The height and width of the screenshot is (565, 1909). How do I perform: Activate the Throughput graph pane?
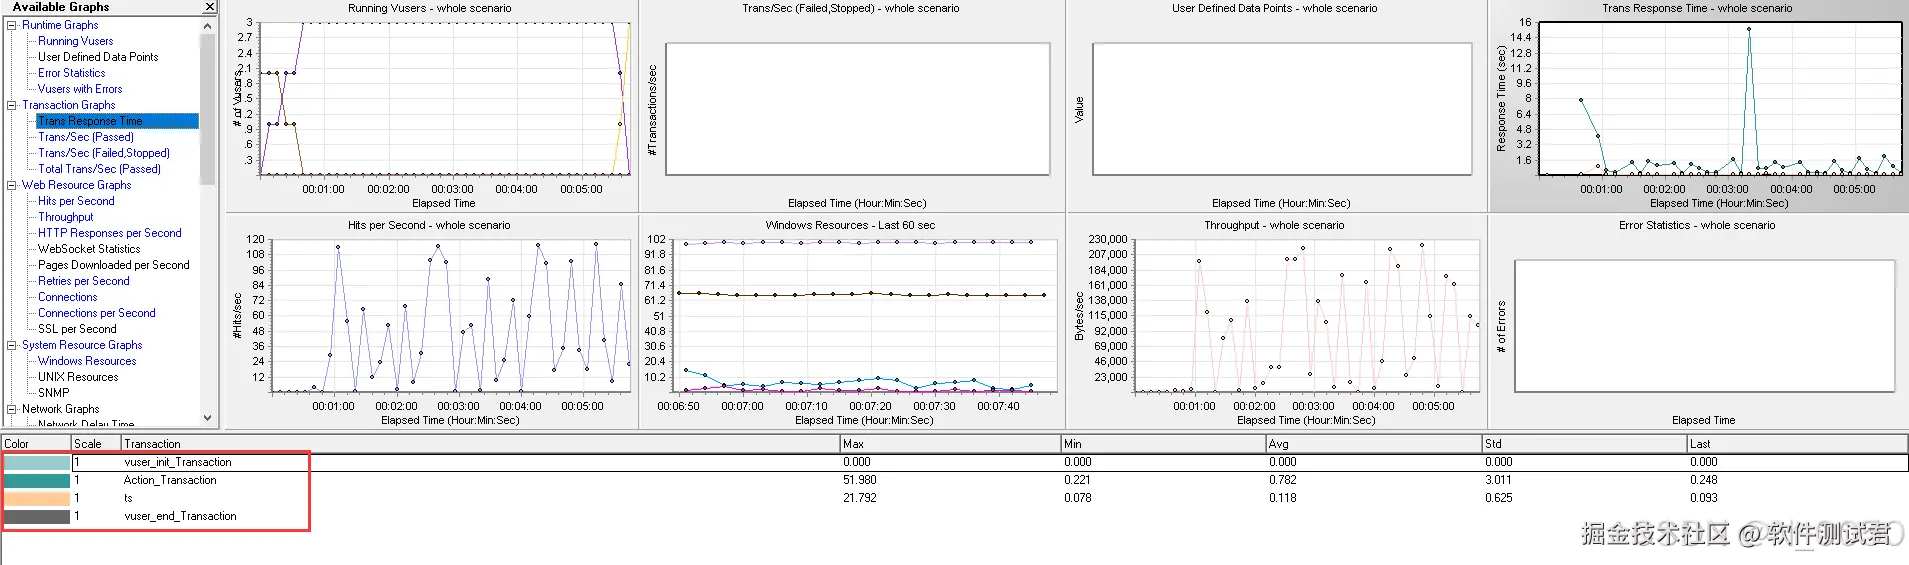tap(1277, 322)
